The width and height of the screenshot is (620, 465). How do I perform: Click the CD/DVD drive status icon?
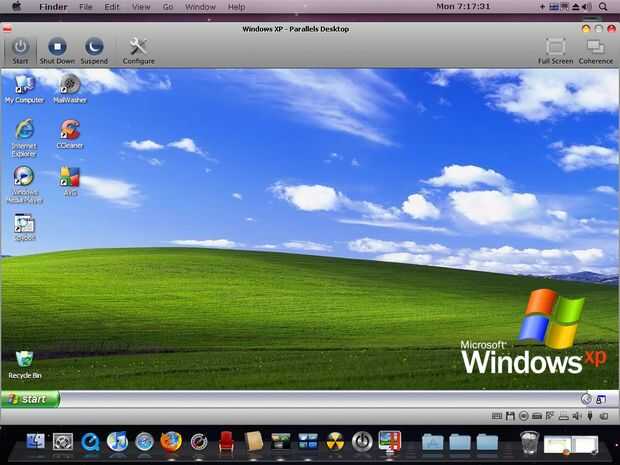point(524,416)
